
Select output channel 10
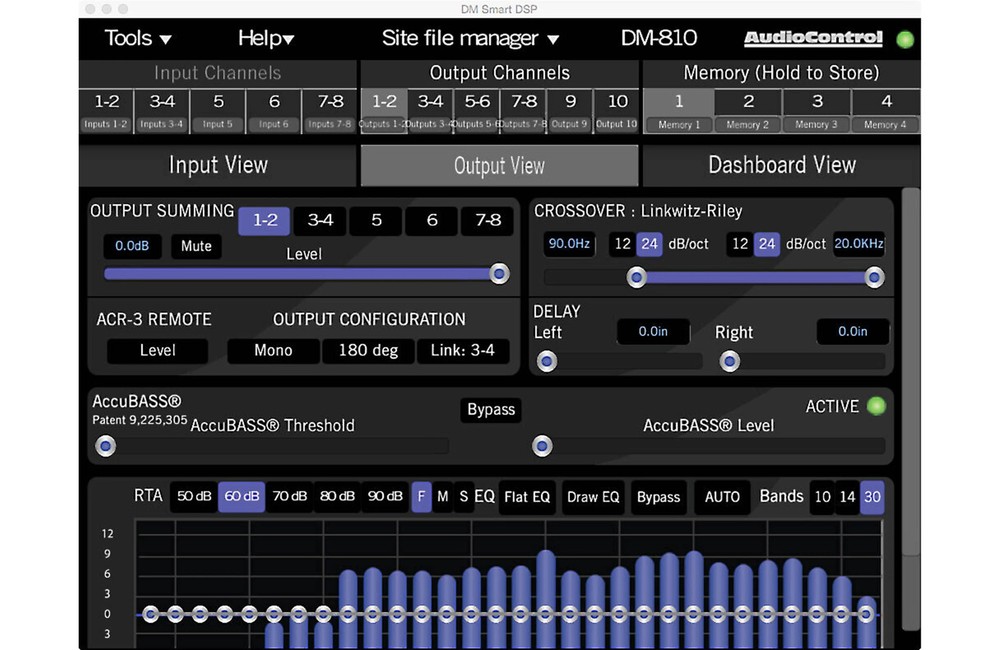point(617,111)
